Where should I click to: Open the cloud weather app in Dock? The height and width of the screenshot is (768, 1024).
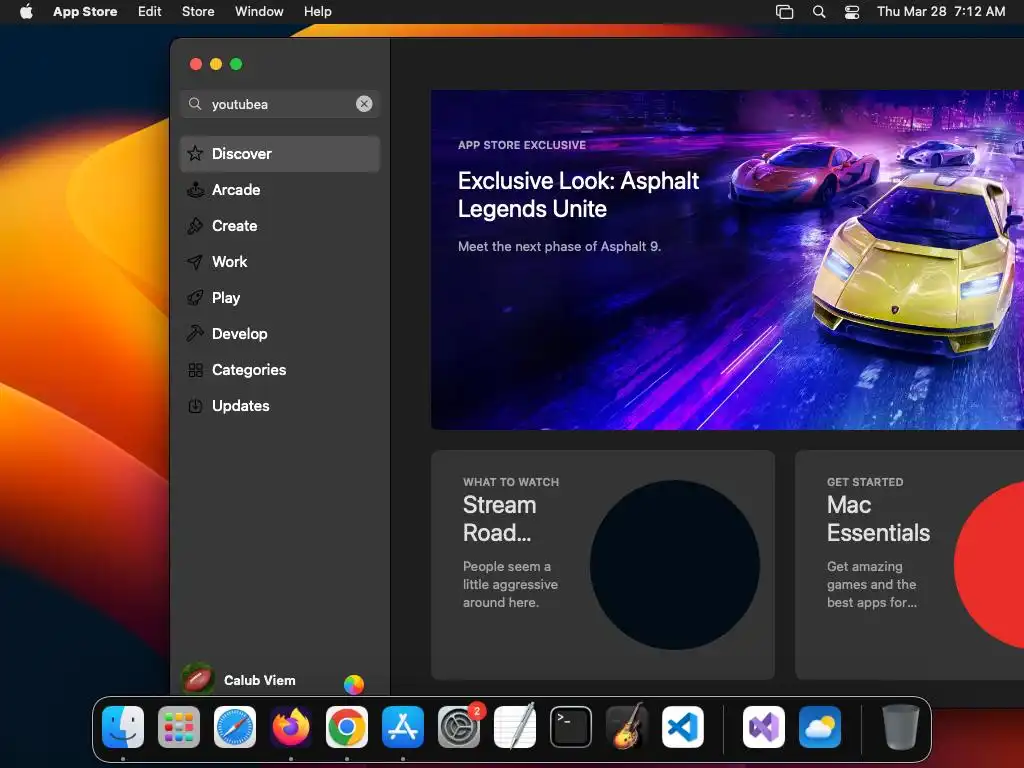point(820,726)
